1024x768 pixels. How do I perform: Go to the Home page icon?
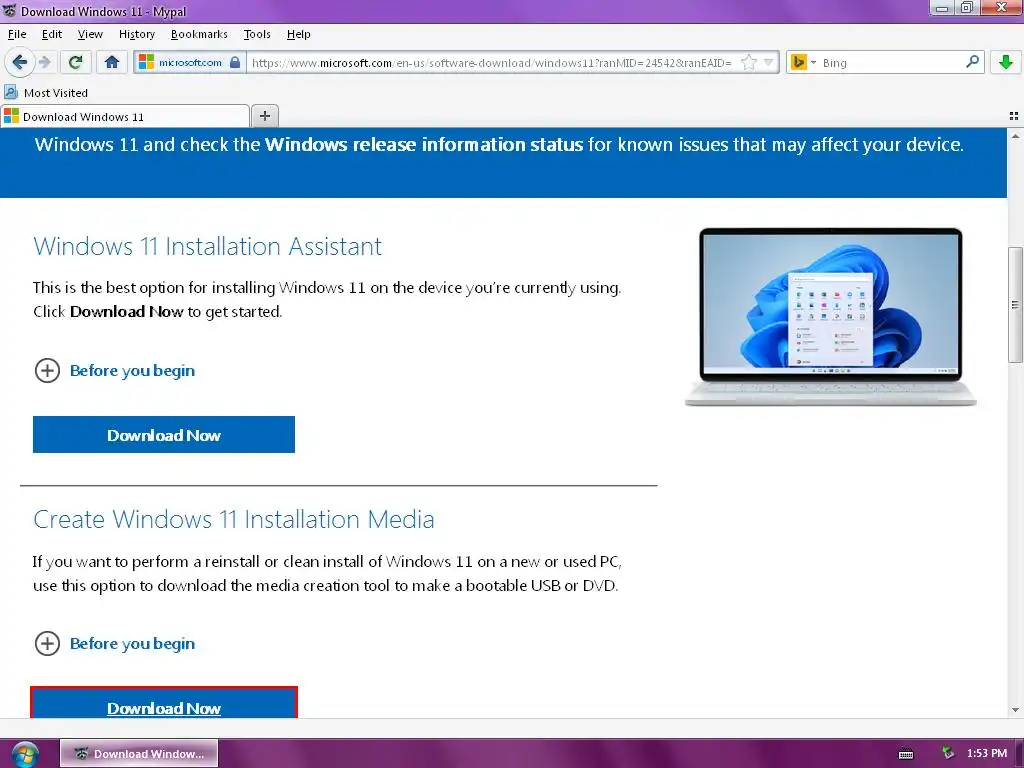(112, 63)
